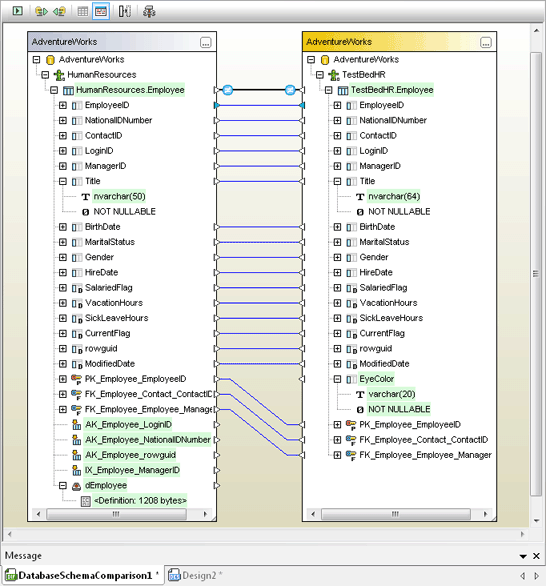Expand right FK_Employee_Employee_Manager node
The image size is (546, 586).
pos(337,455)
